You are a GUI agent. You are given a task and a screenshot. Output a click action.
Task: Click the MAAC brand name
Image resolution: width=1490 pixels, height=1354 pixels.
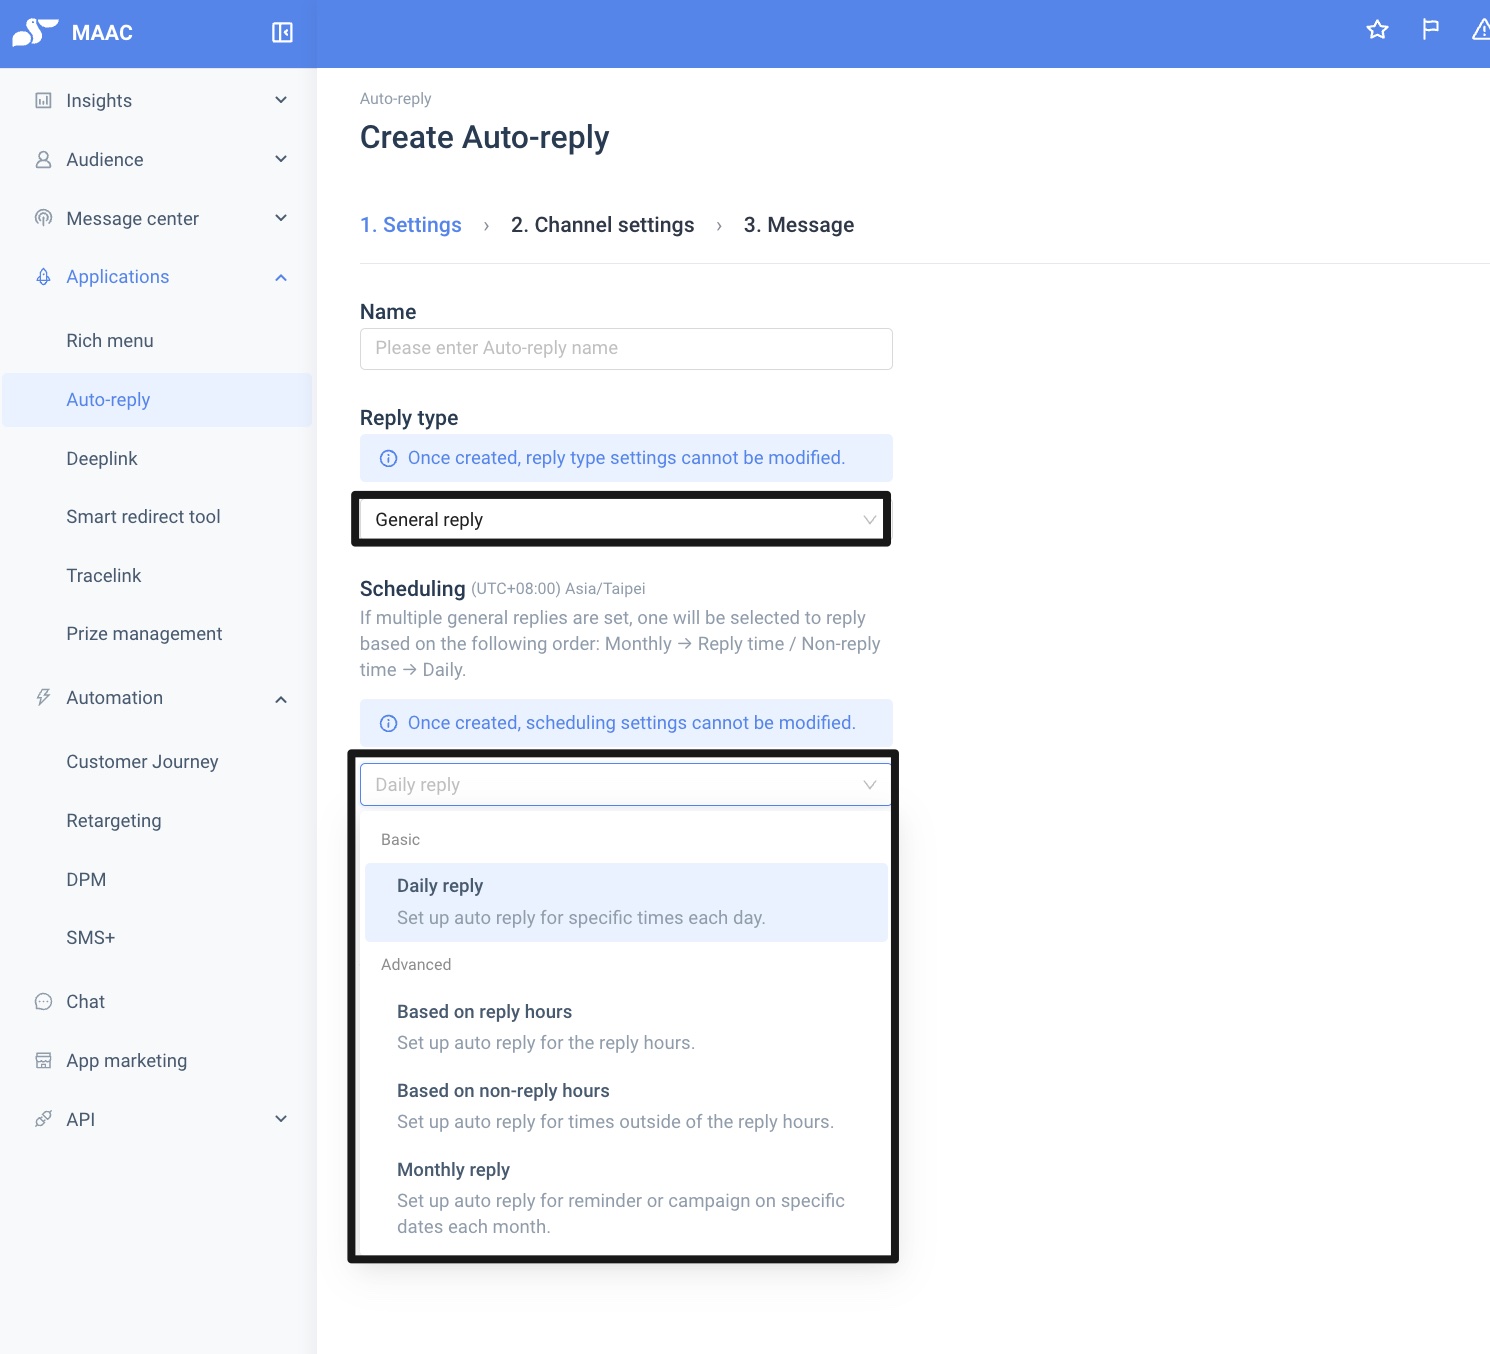tap(102, 33)
